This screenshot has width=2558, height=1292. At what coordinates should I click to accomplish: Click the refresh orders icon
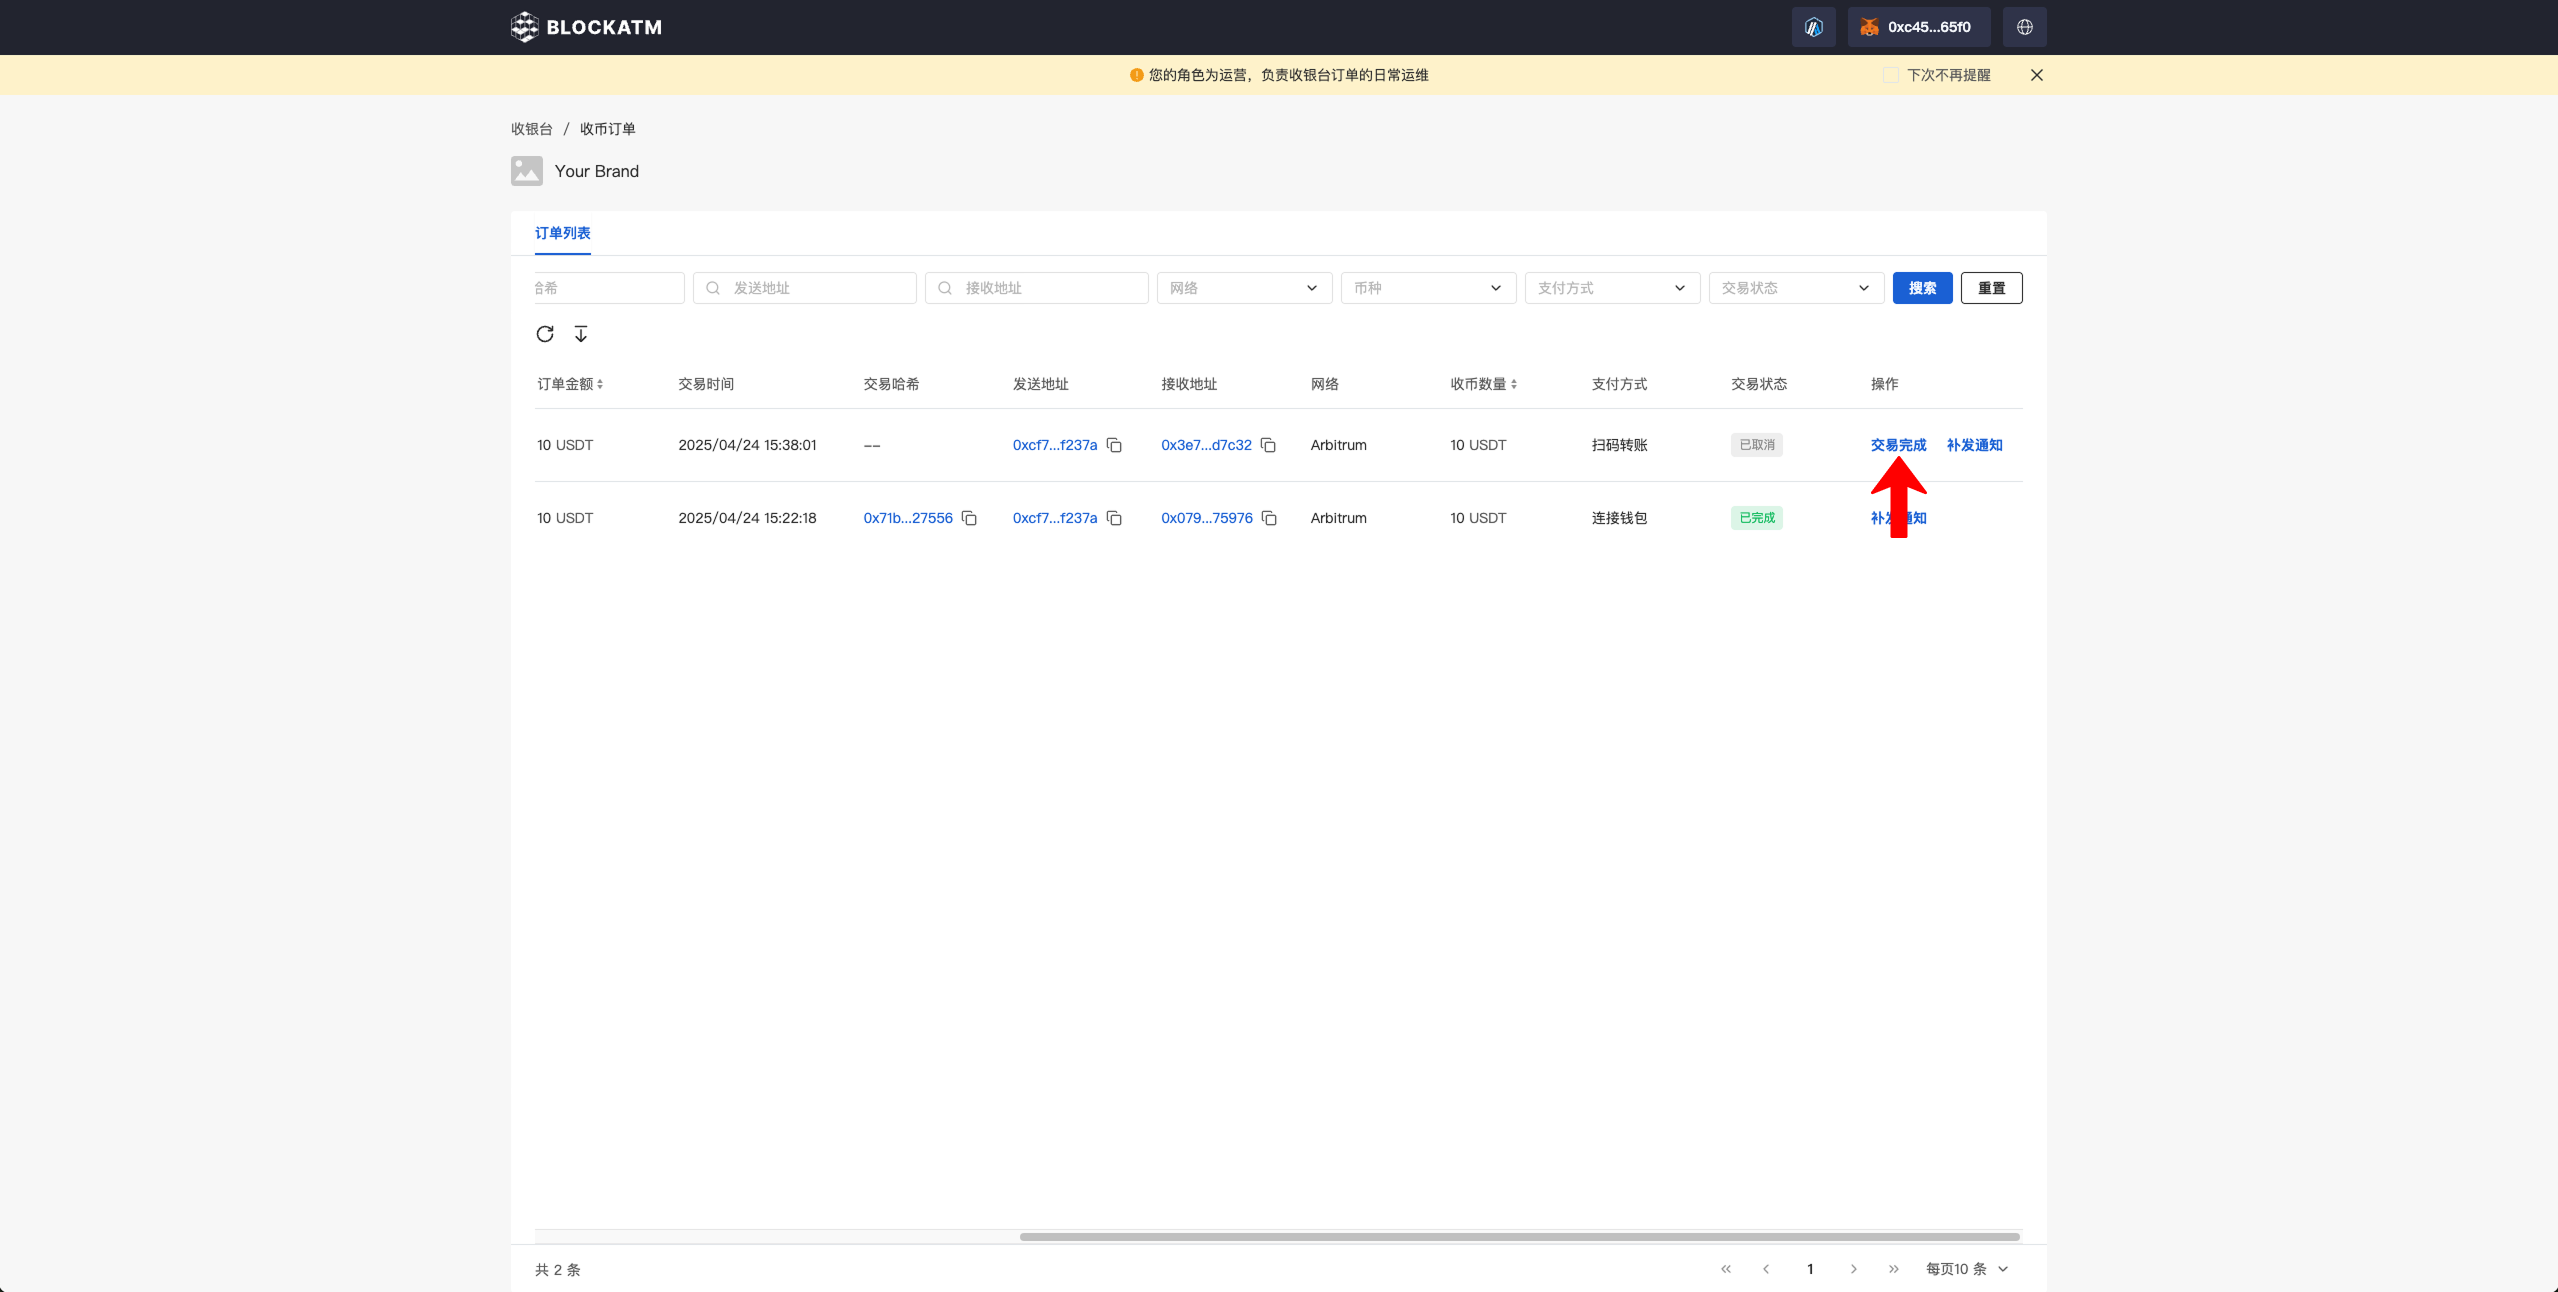point(545,334)
